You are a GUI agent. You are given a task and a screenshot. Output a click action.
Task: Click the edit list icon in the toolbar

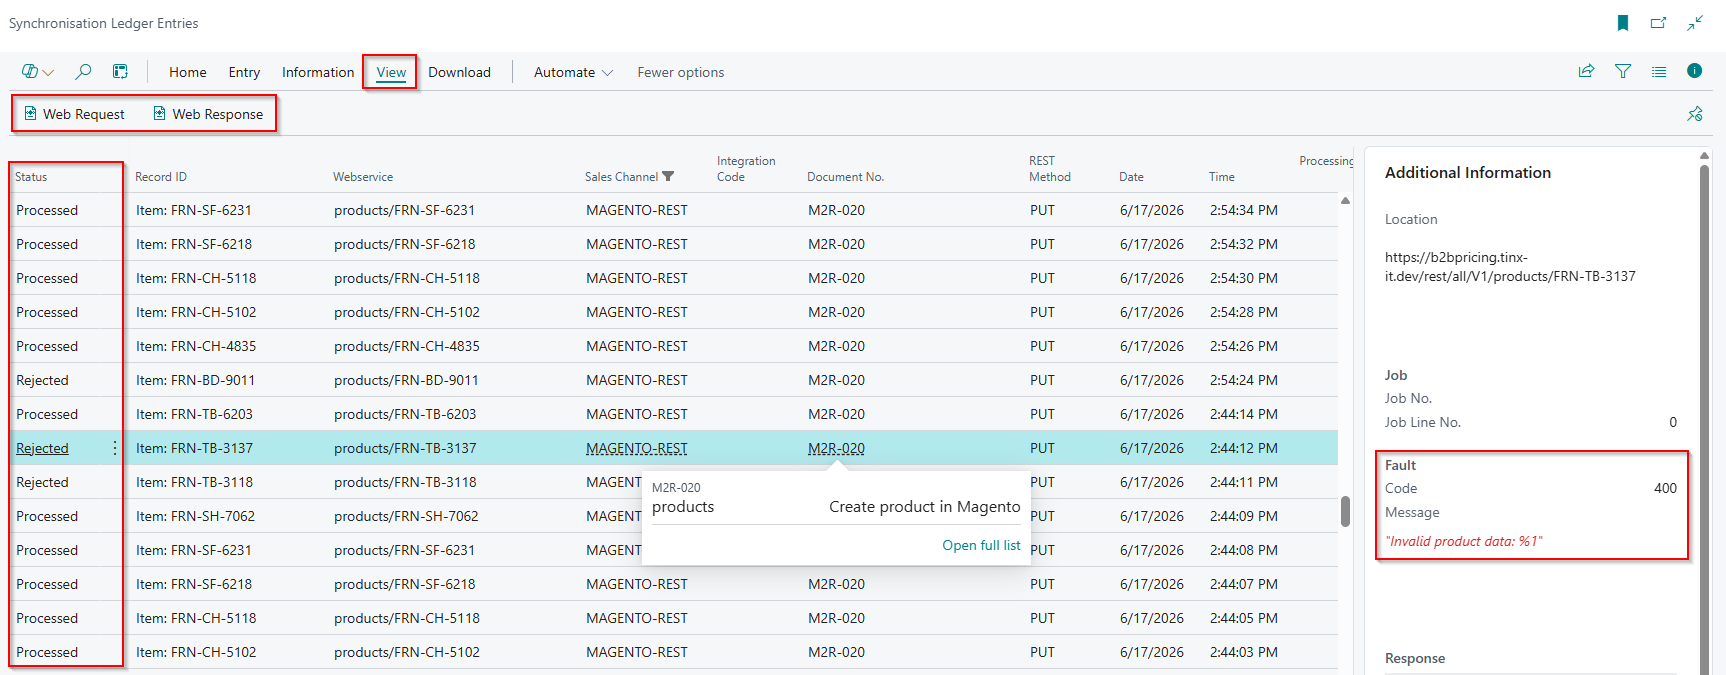120,72
